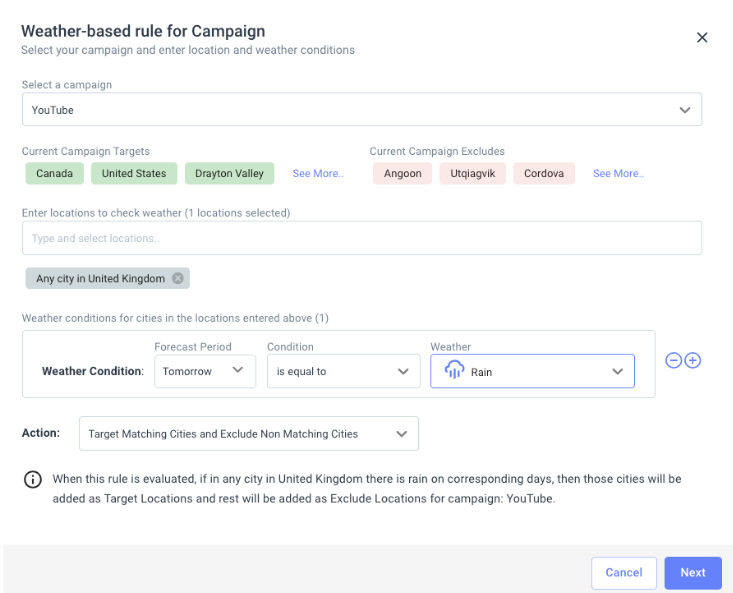Open the Action dropdown for target matching cities

click(249, 434)
